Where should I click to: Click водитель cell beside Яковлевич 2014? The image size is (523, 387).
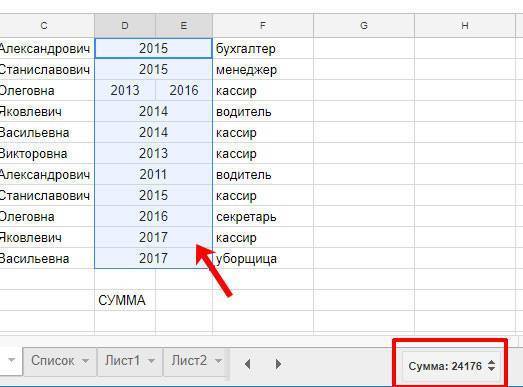[263, 111]
